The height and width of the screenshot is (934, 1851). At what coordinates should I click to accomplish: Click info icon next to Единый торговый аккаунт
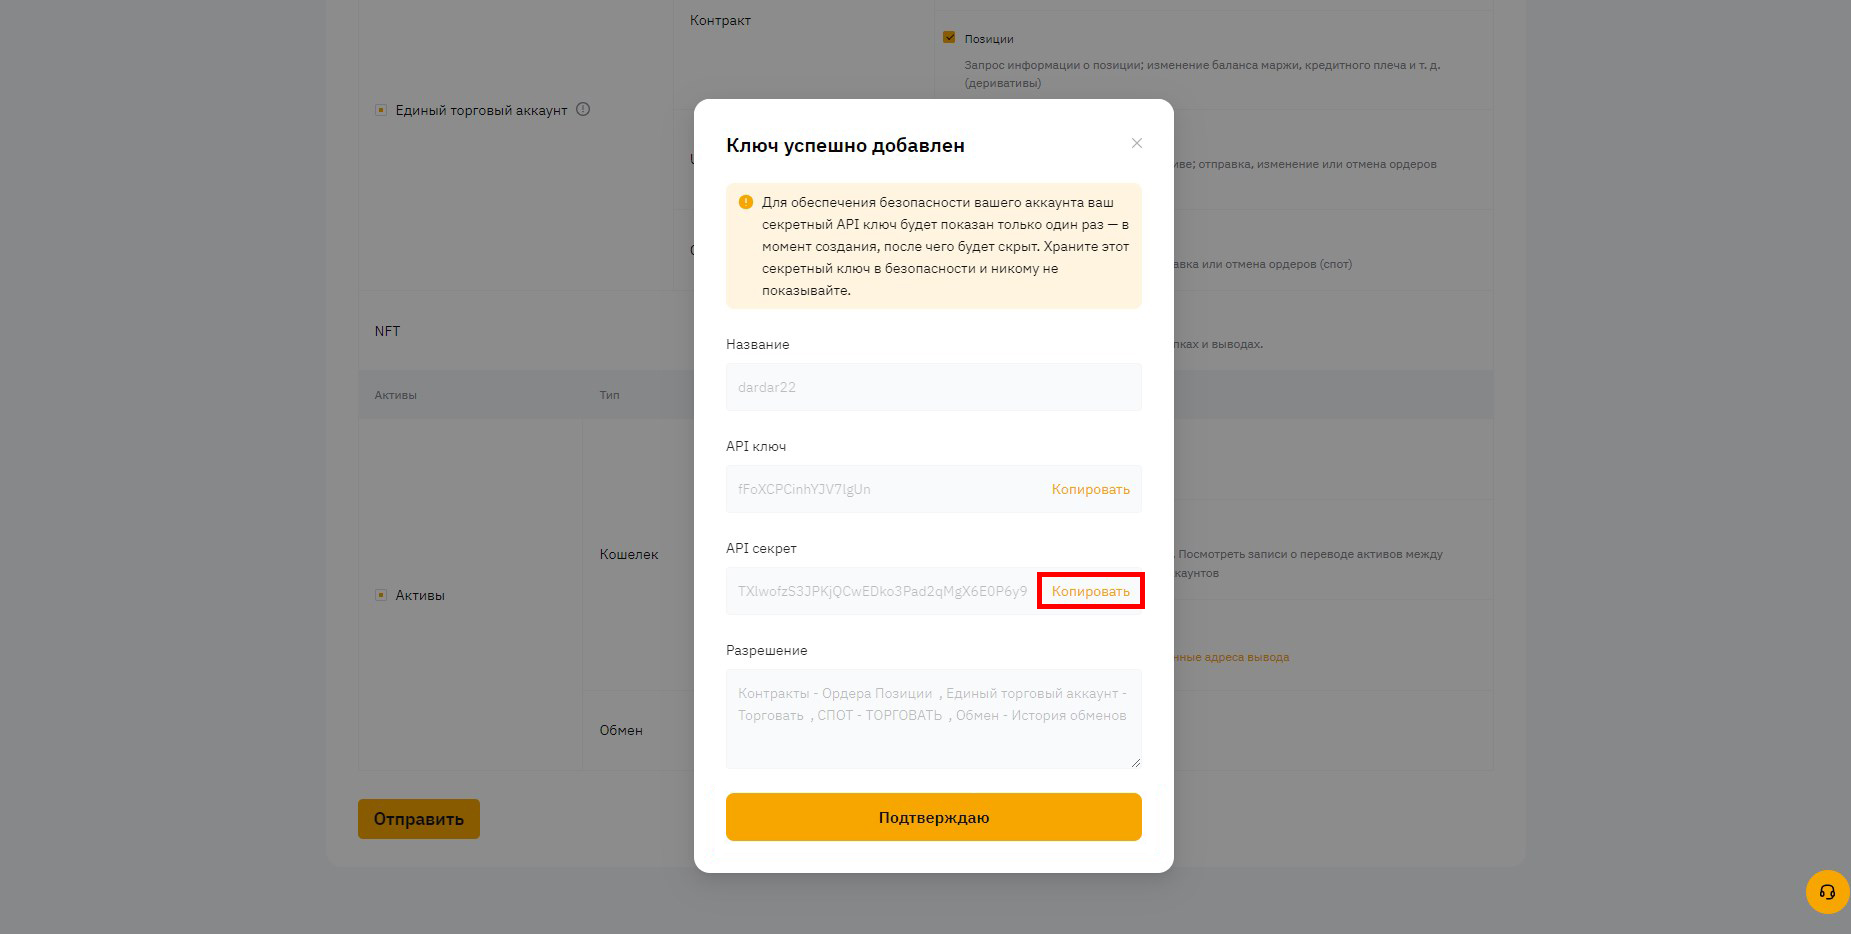(583, 109)
